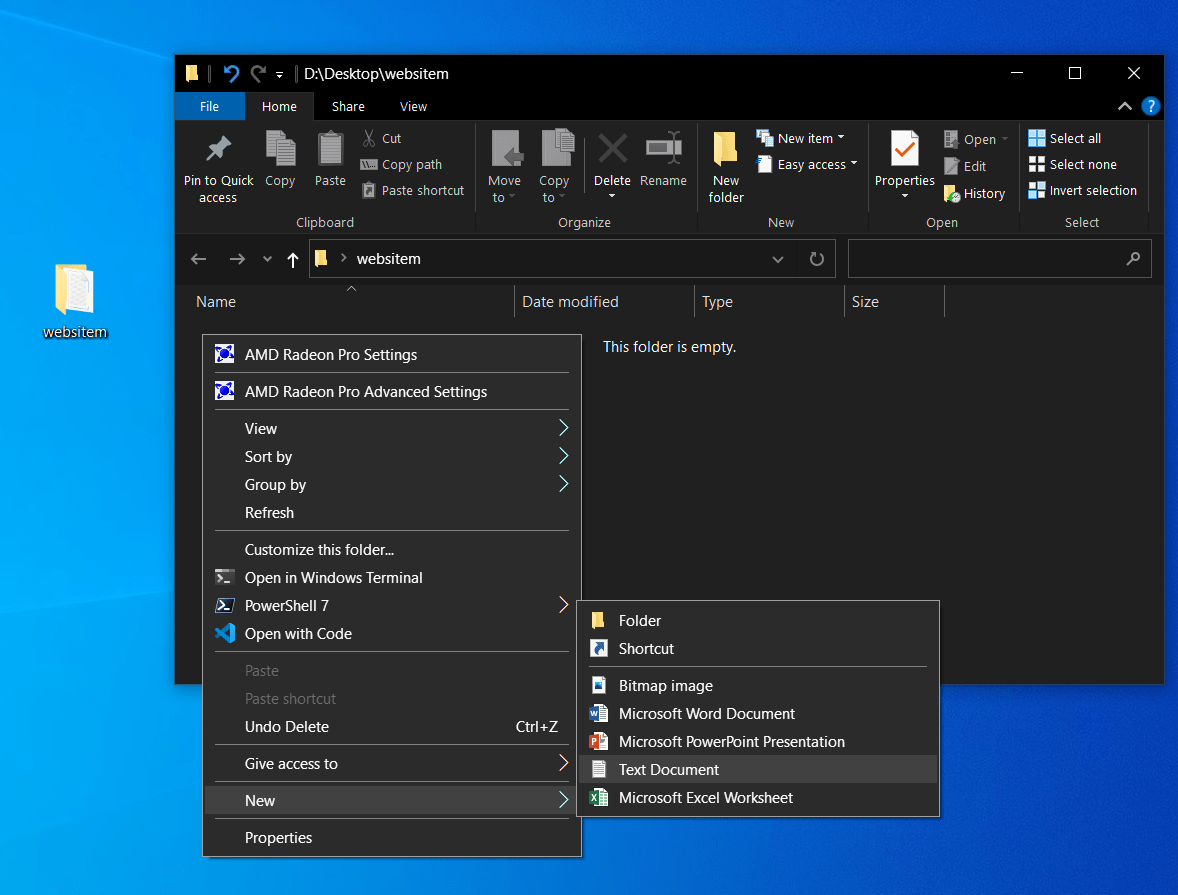Click the Delete ribbon icon

[x=612, y=166]
